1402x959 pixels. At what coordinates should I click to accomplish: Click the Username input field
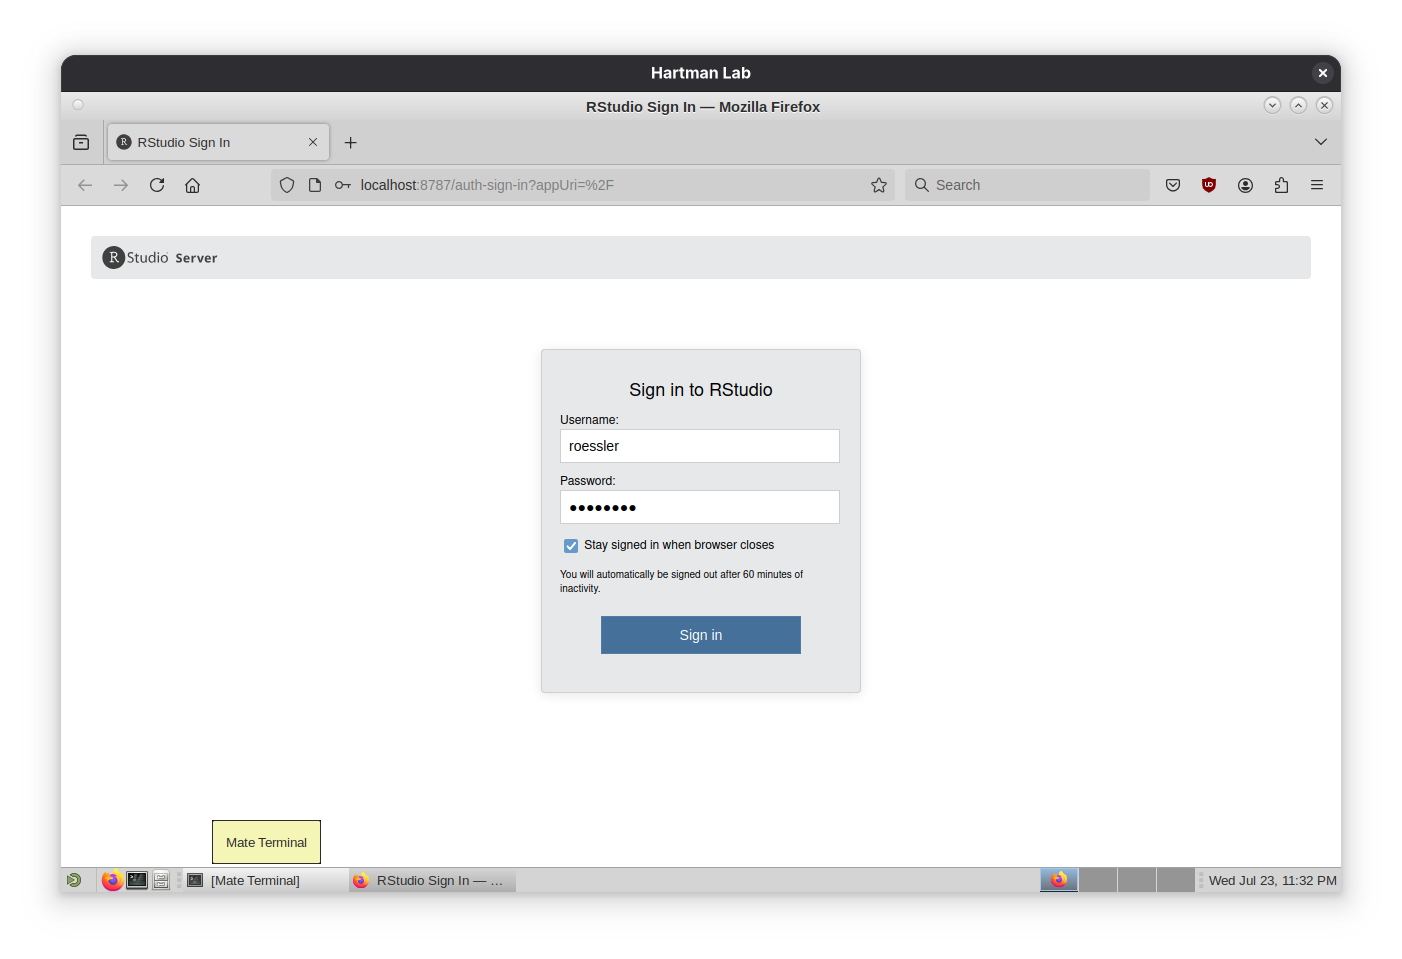click(x=699, y=446)
